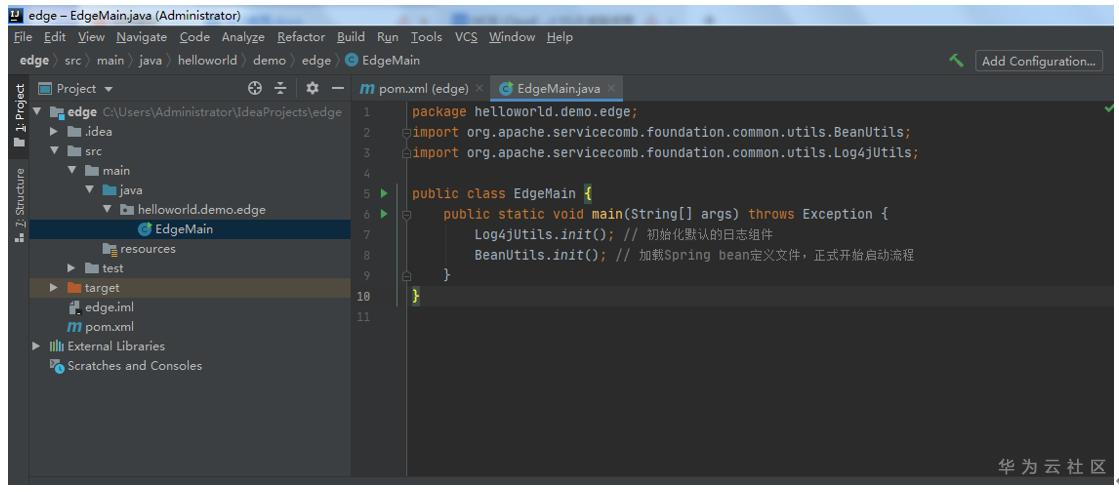Toggle the 7: Structure side tool window
The image size is (1119, 492).
point(19,204)
